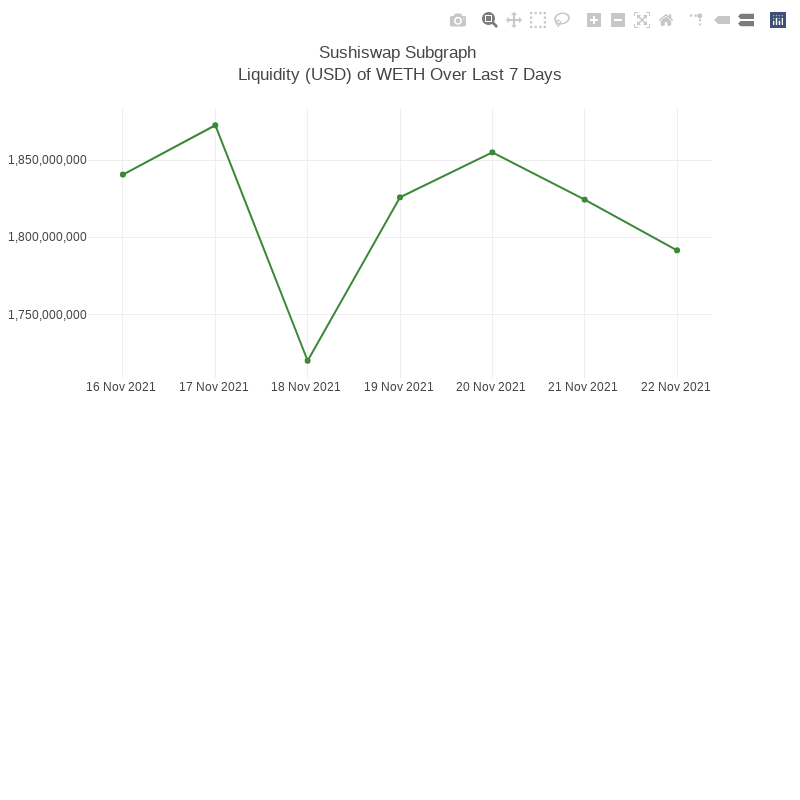Screen dimensions: 800x800
Task: Click x-axis label 19 Nov 2021
Action: (398, 387)
